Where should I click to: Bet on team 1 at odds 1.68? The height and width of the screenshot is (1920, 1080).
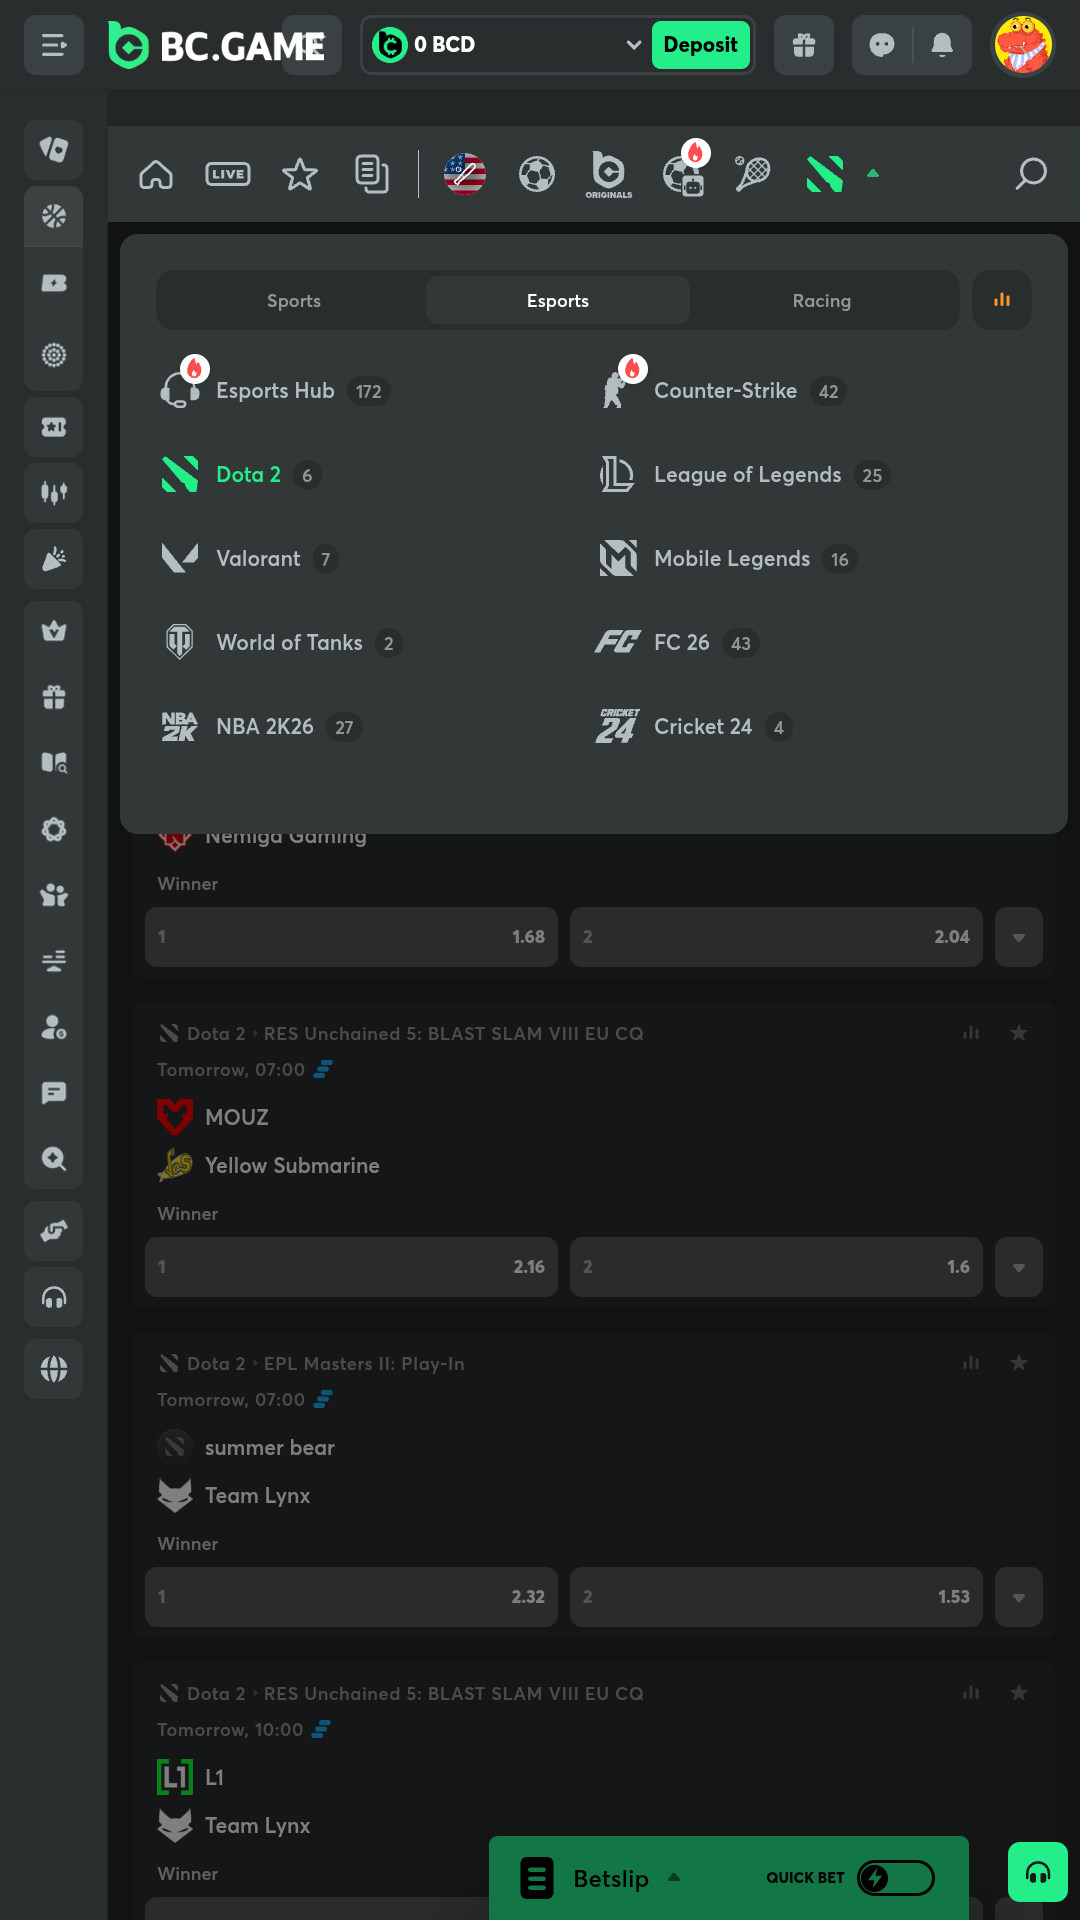[351, 937]
